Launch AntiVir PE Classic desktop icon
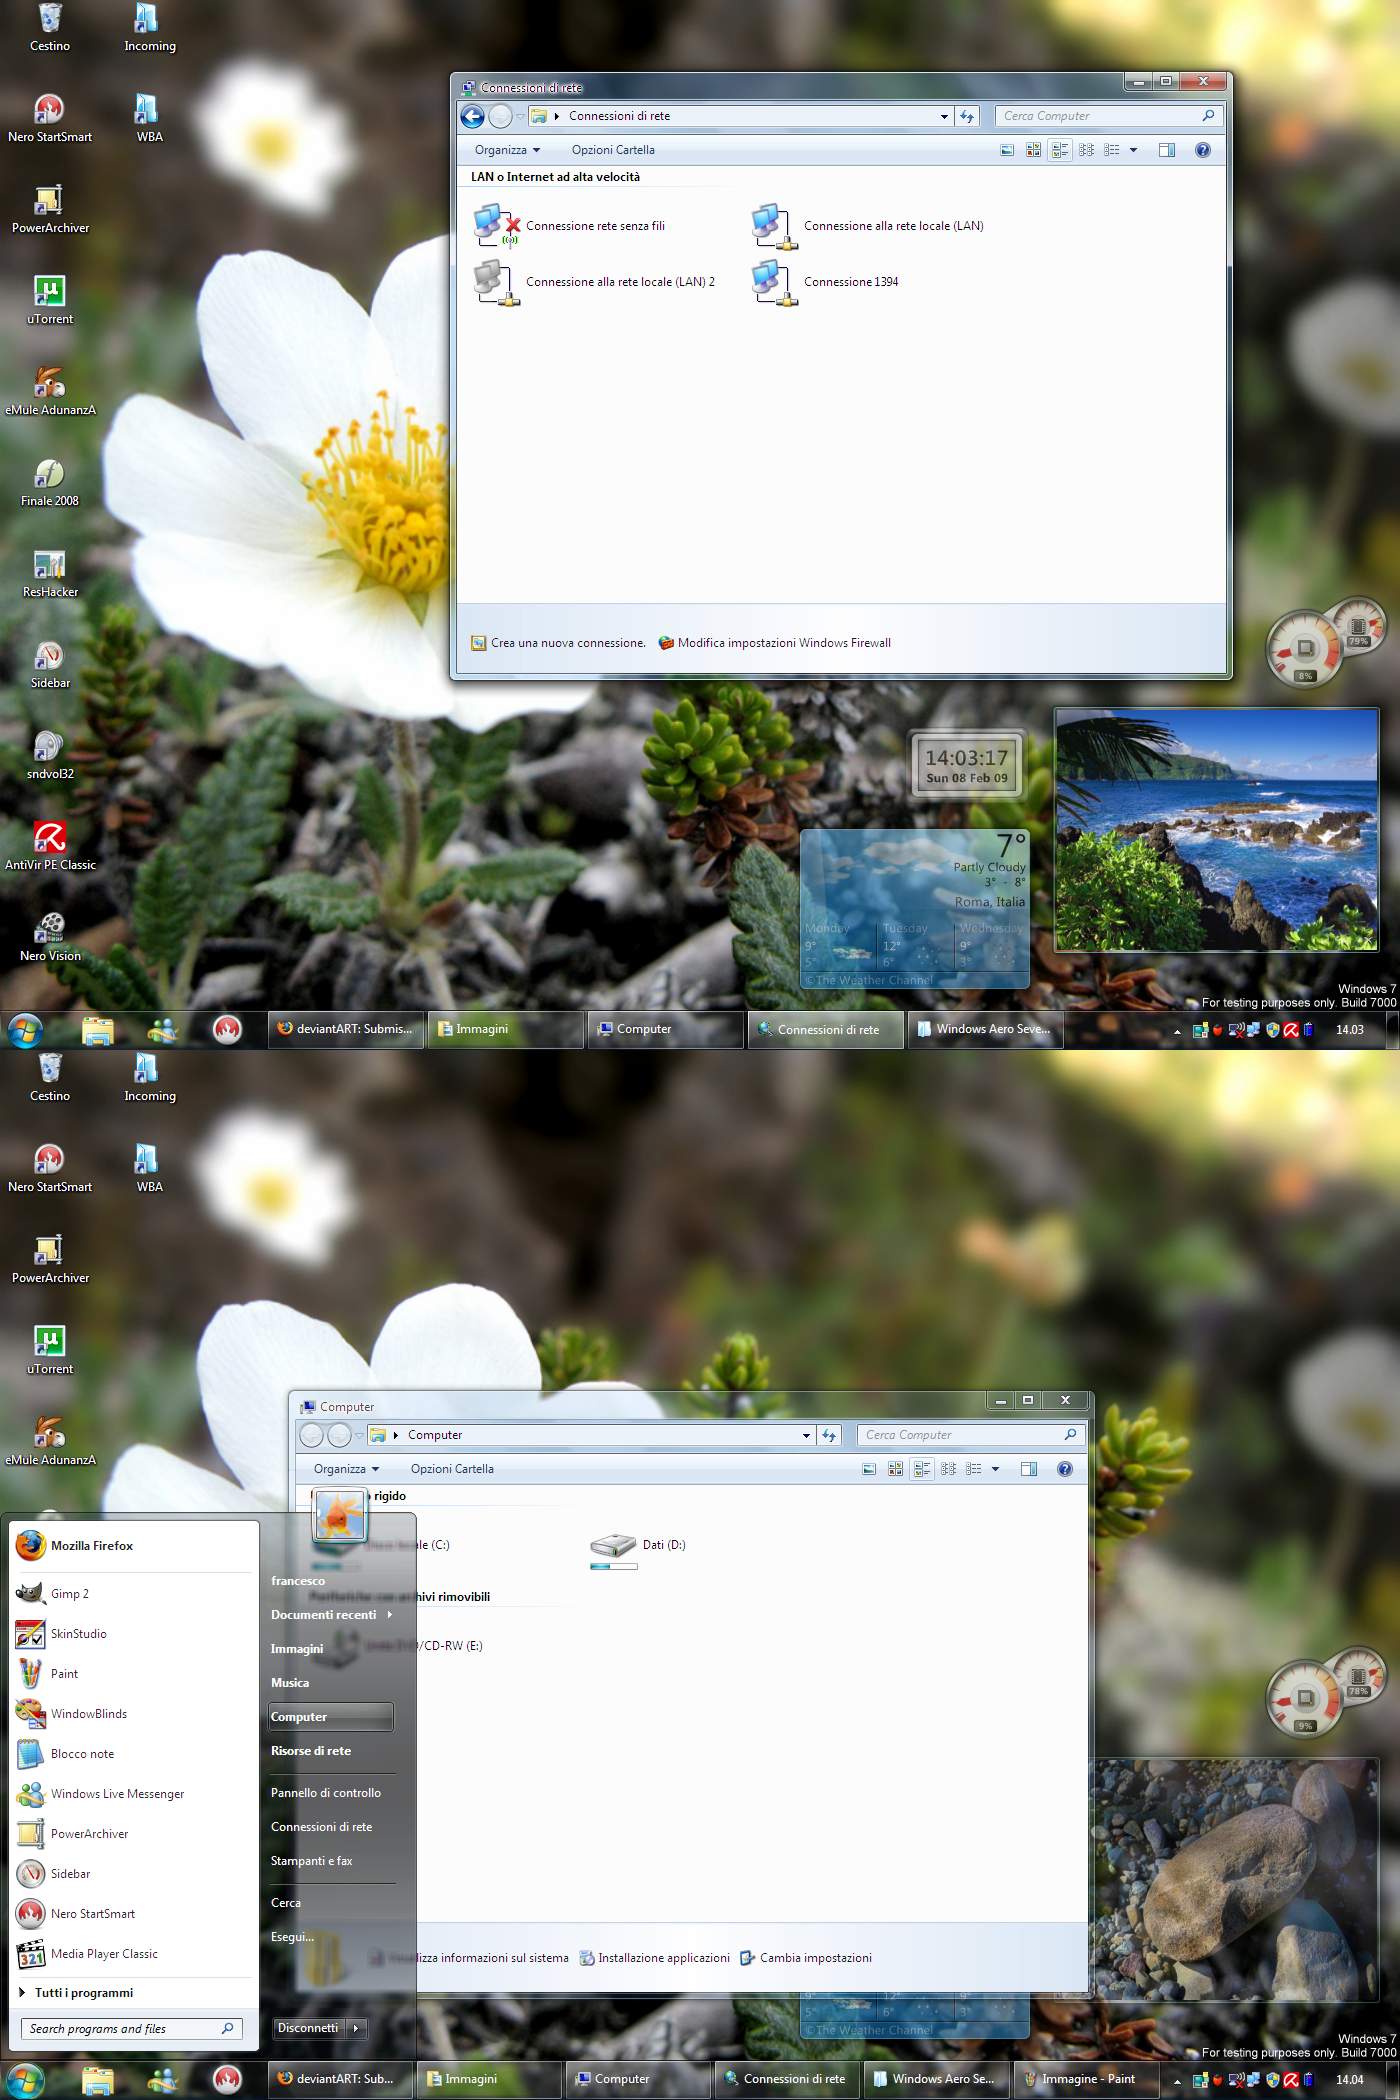 [50, 847]
